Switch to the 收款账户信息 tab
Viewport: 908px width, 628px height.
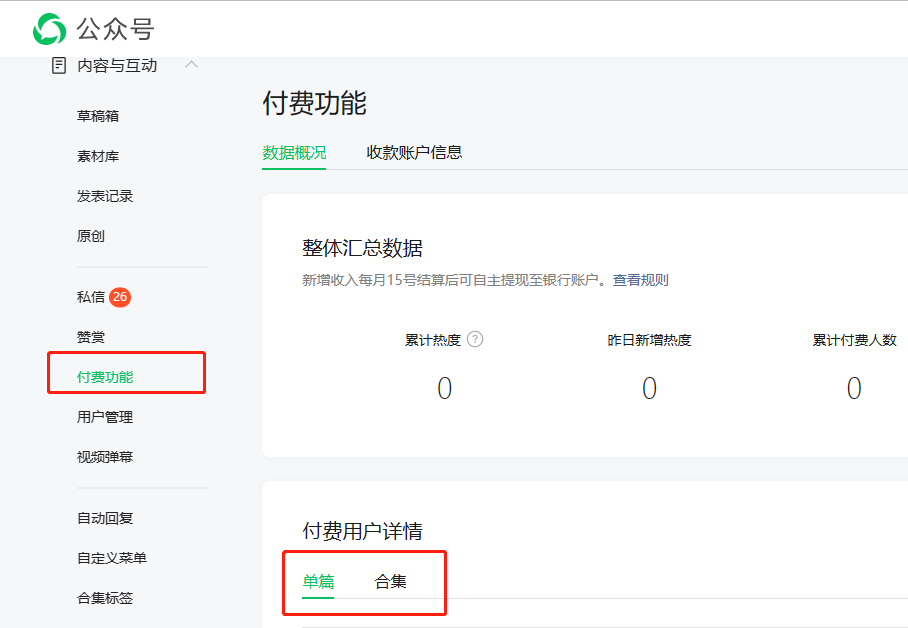point(413,153)
